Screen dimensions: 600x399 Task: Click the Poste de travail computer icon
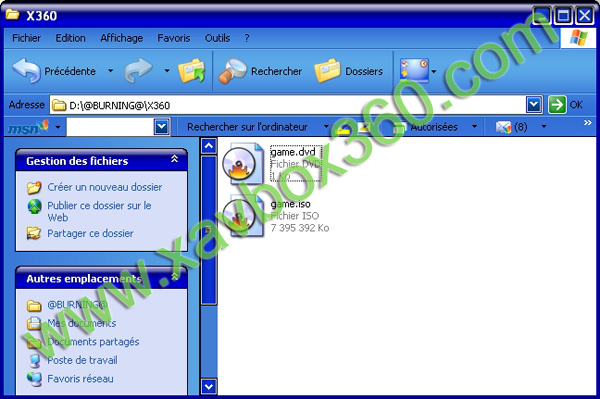point(34,360)
